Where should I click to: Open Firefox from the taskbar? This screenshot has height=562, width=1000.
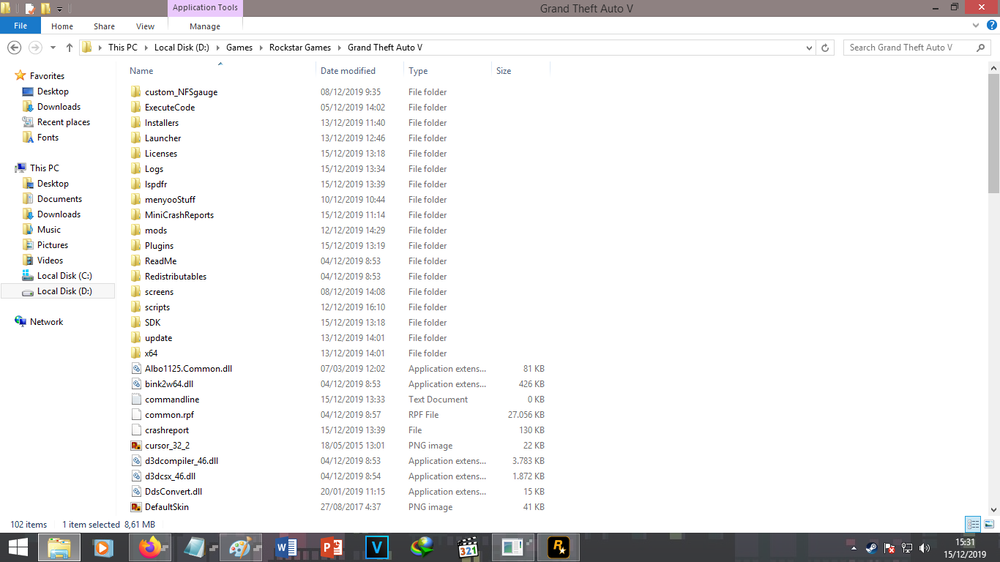[x=151, y=547]
